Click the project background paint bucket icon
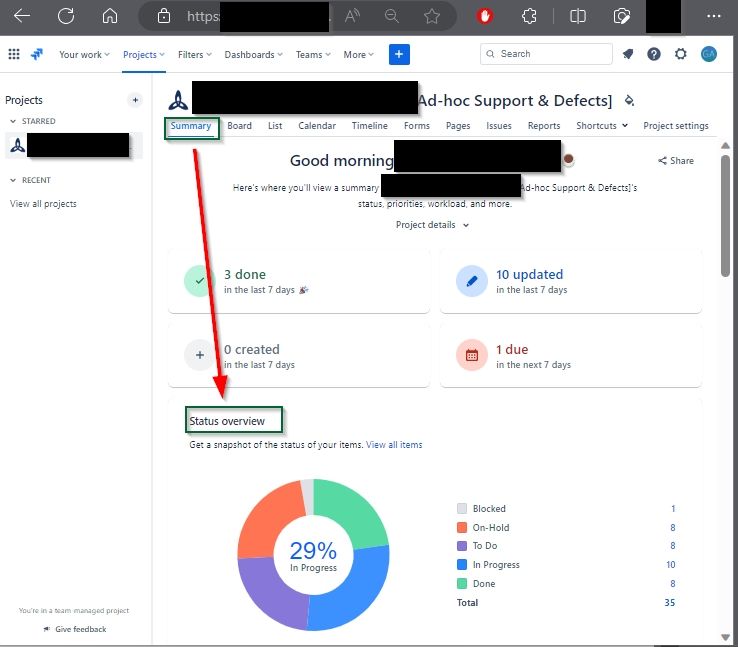738x647 pixels. [x=629, y=100]
